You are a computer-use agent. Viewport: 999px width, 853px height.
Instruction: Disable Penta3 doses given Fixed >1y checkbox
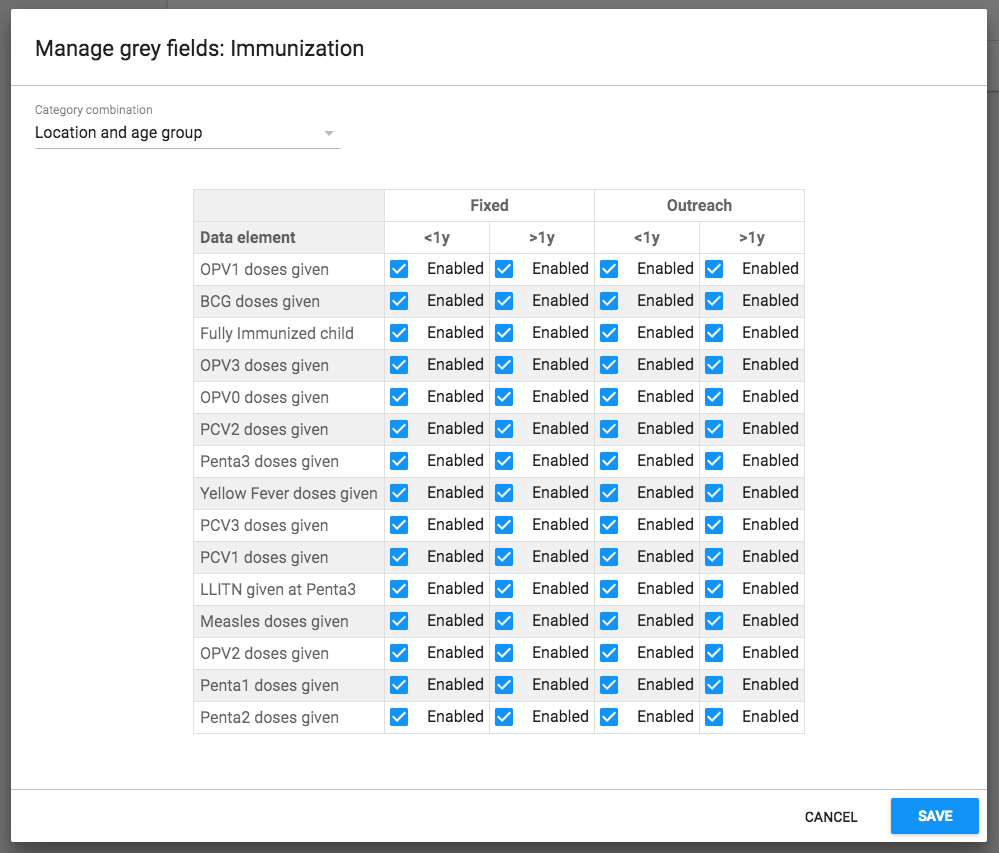coord(504,461)
